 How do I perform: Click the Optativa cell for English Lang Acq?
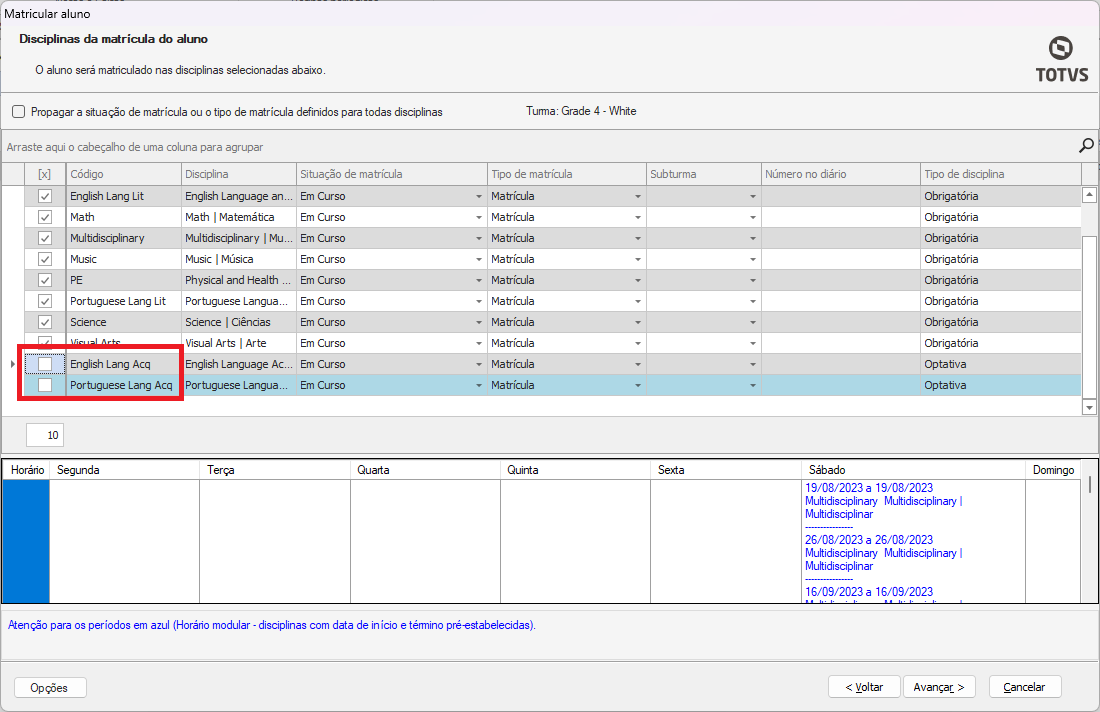1000,365
